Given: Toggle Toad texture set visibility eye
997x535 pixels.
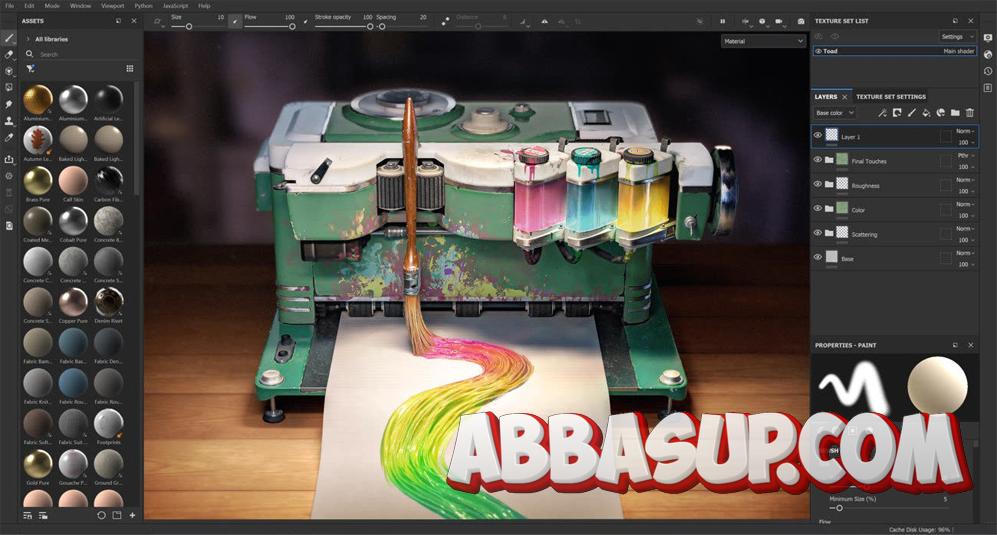Looking at the screenshot, I should point(818,51).
